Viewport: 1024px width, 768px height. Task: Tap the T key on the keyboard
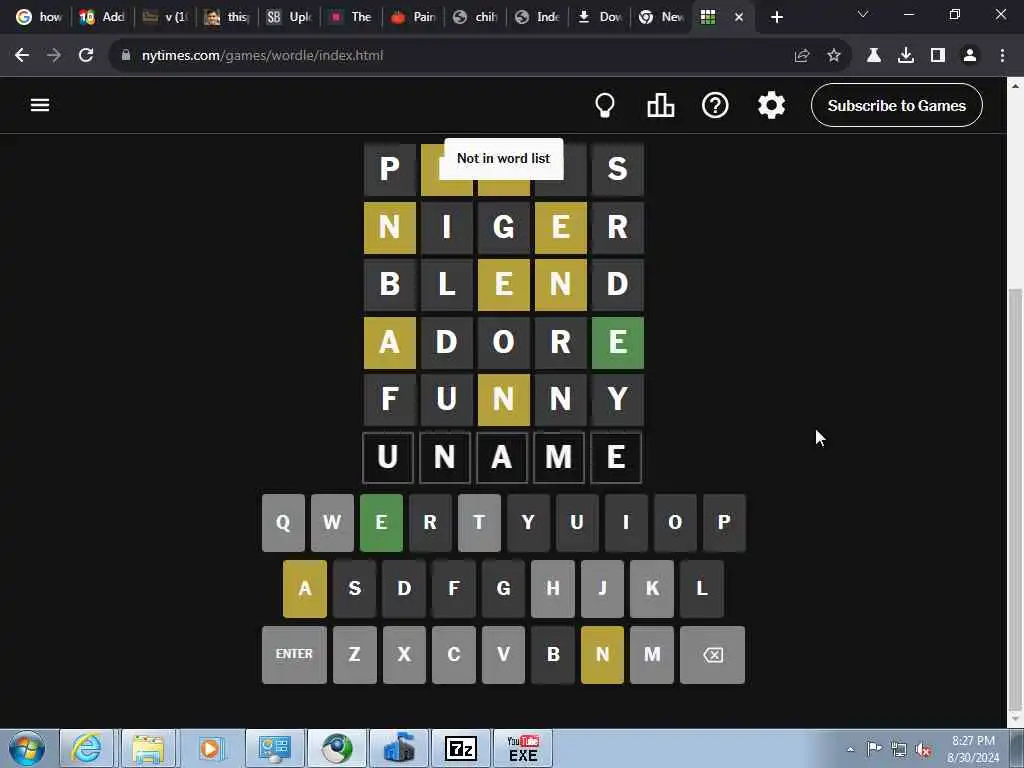[x=479, y=522]
